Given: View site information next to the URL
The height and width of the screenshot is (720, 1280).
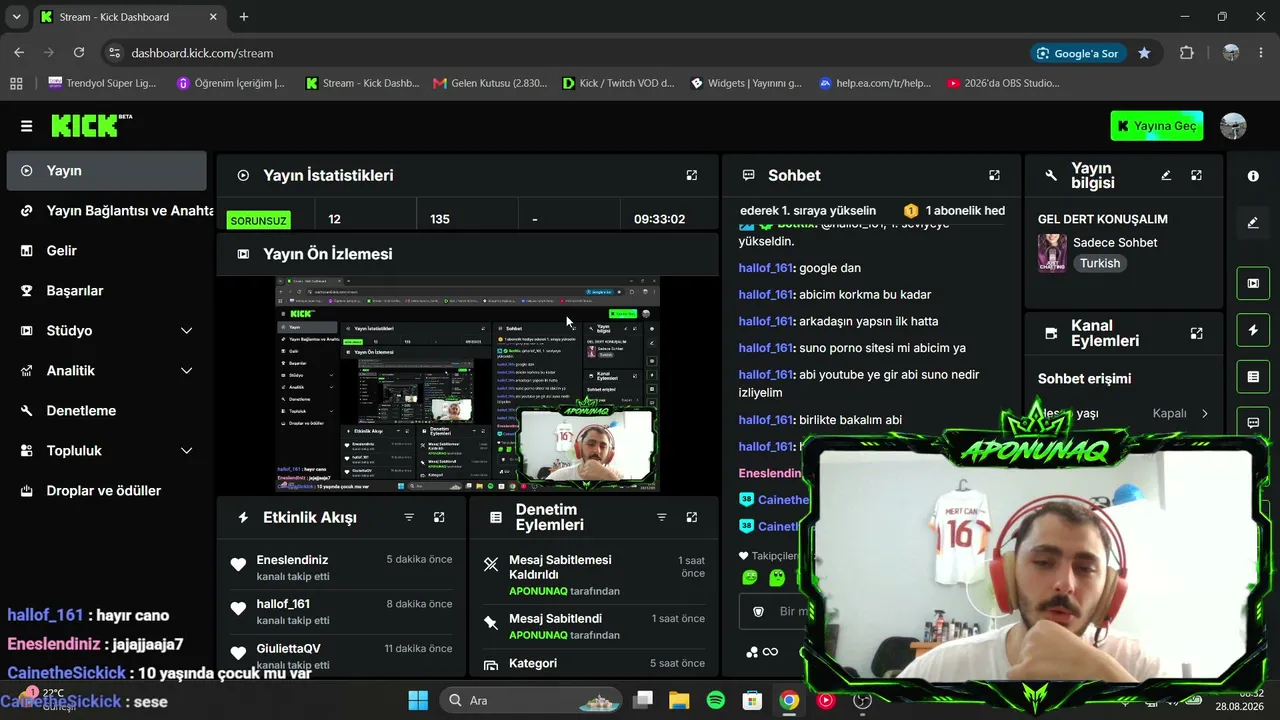Looking at the screenshot, I should 114,53.
